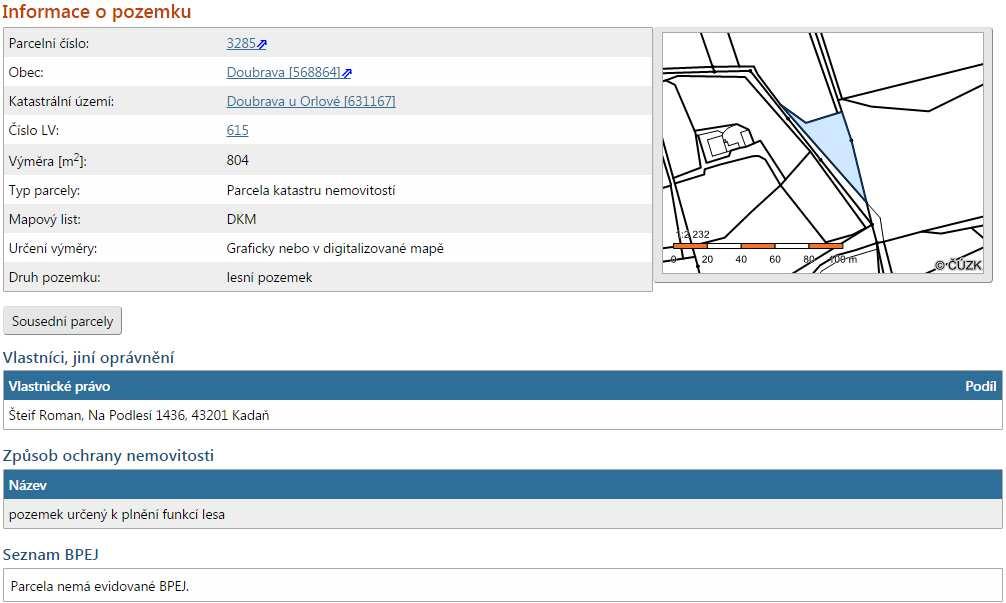The height and width of the screenshot is (603, 1006).
Task: Select map sheet value DKM
Action: tap(241, 219)
